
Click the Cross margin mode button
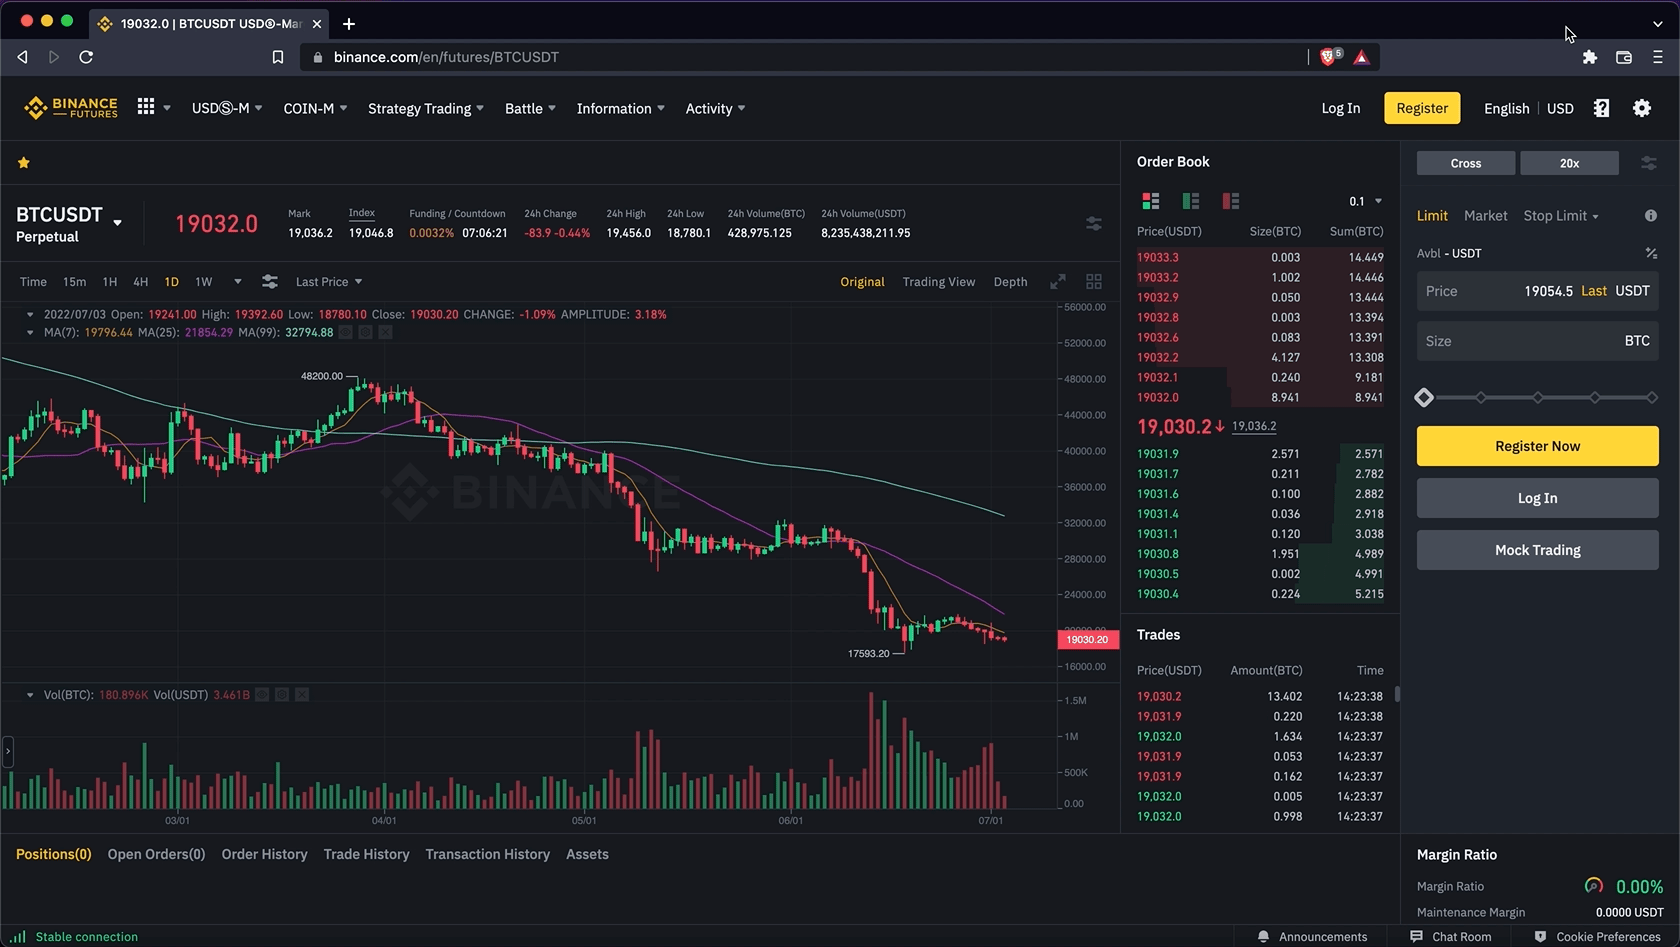(x=1466, y=163)
